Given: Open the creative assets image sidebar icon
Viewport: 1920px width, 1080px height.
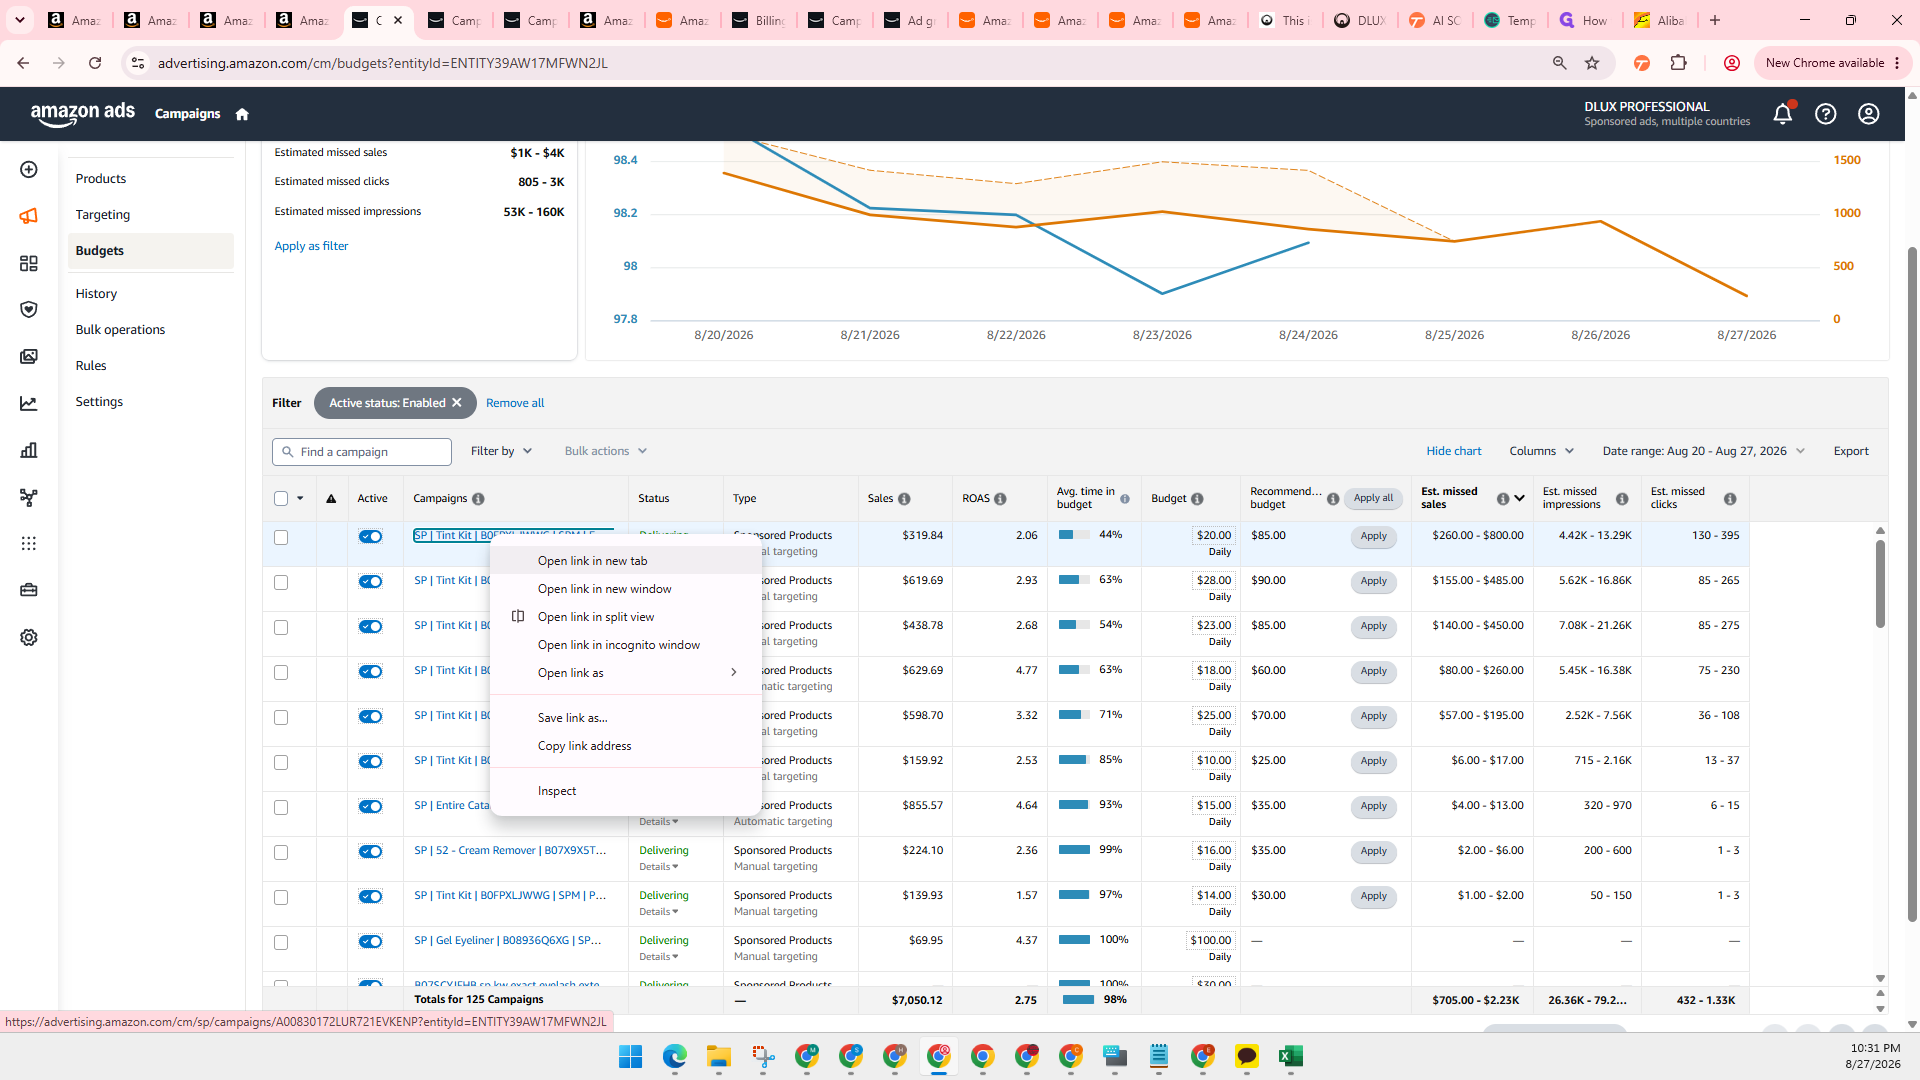Looking at the screenshot, I should pyautogui.click(x=29, y=357).
